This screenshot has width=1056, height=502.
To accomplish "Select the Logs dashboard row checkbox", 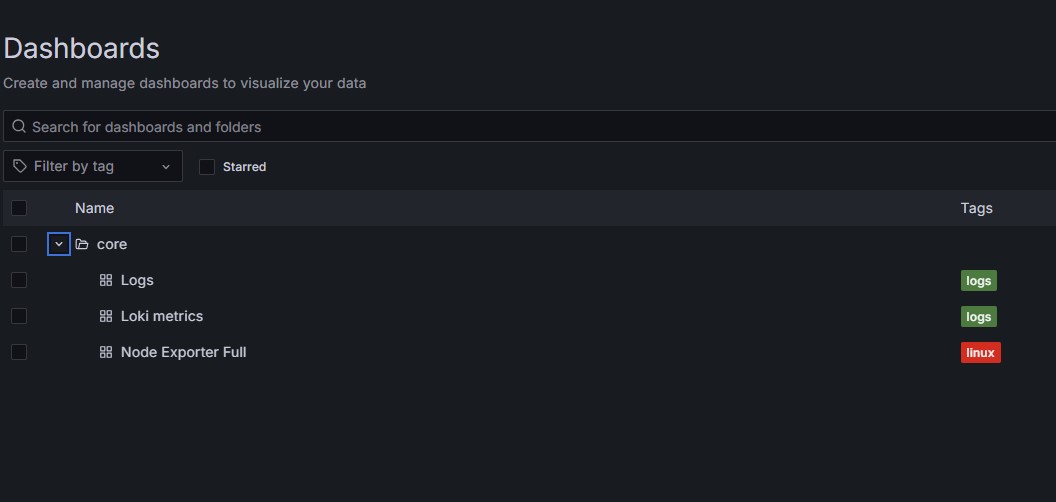I will click(x=19, y=280).
